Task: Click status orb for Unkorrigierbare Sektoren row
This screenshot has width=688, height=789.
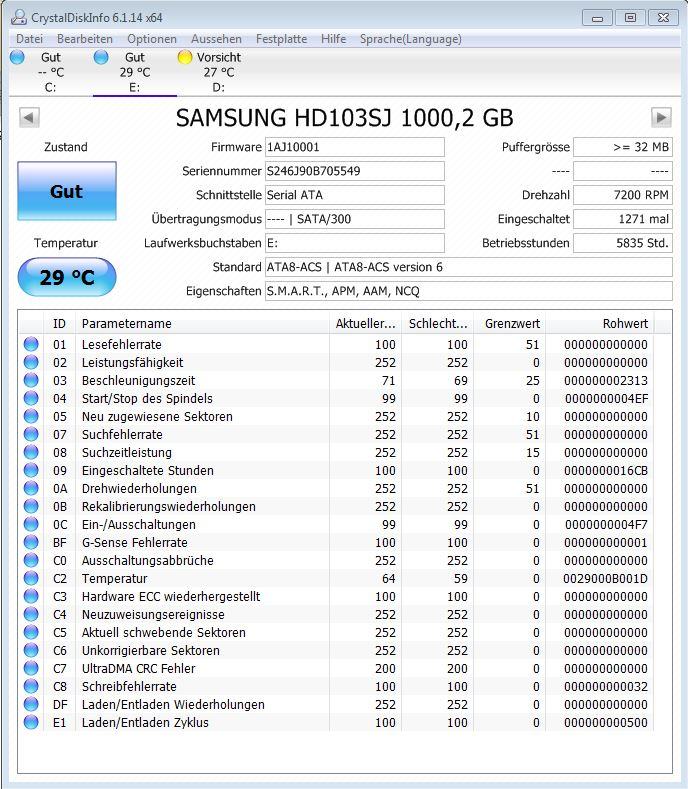Action: (31, 651)
